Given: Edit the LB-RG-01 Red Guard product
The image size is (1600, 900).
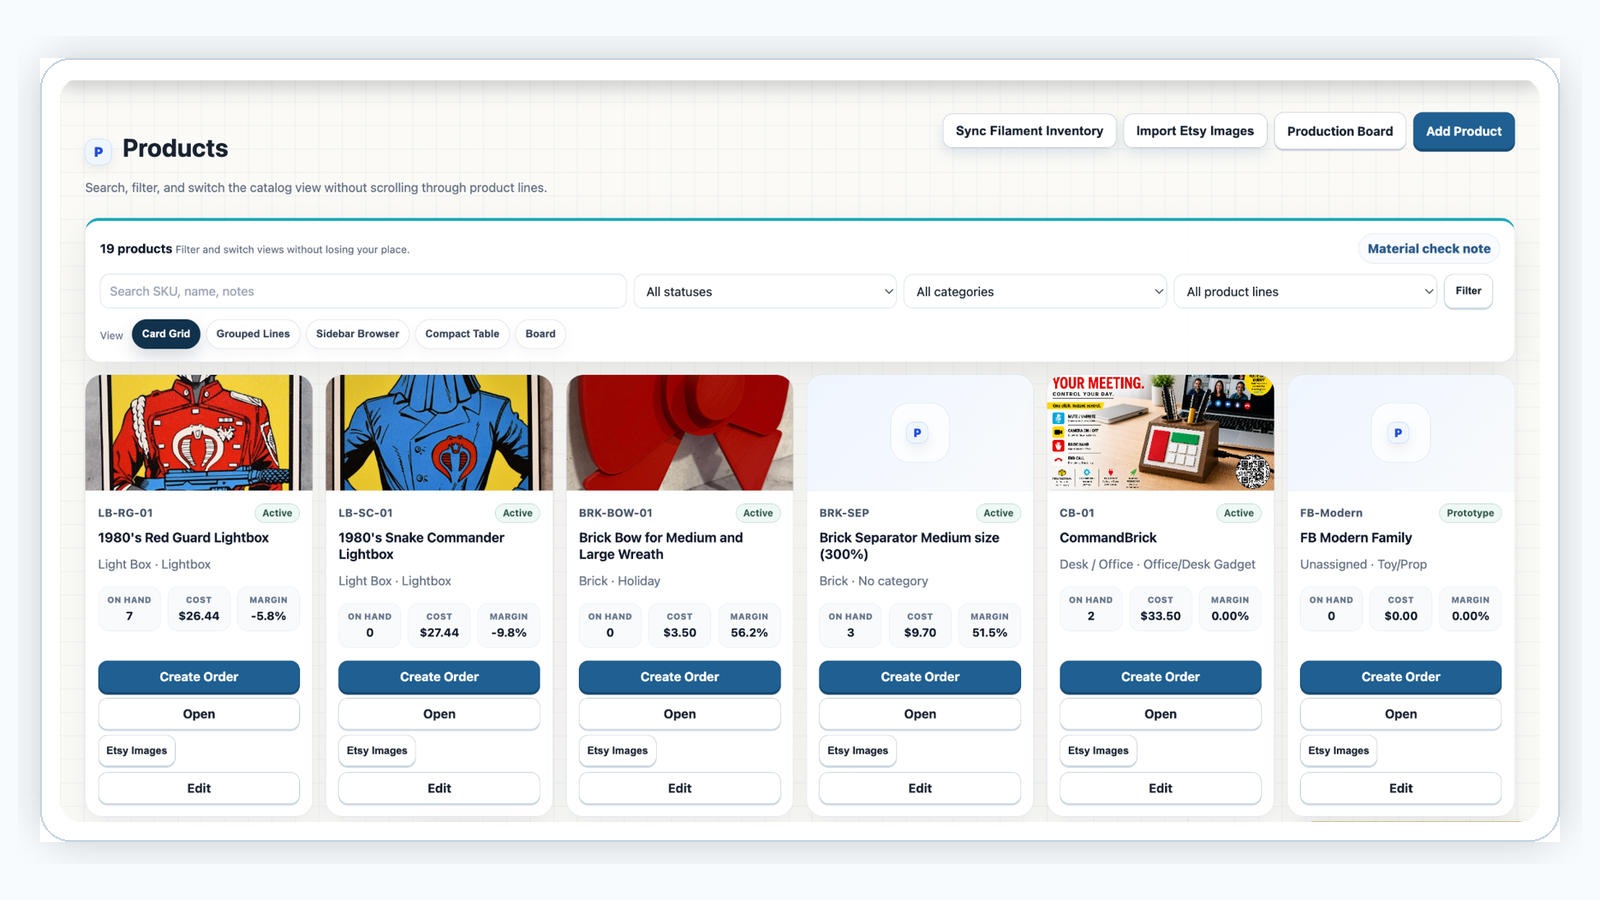Looking at the screenshot, I should [x=199, y=788].
